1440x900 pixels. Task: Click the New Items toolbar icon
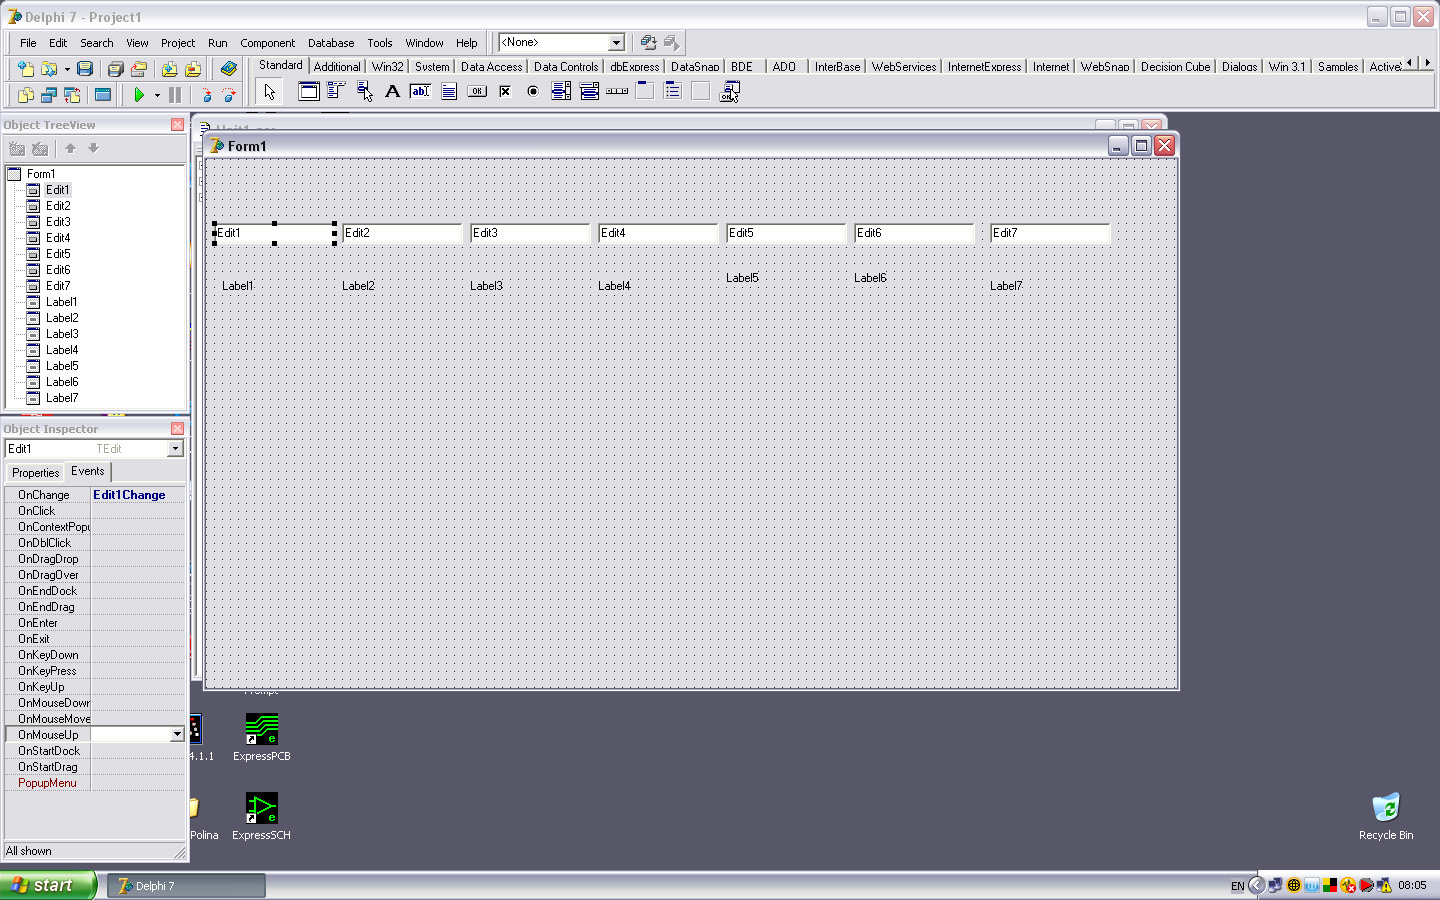pyautogui.click(x=25, y=69)
